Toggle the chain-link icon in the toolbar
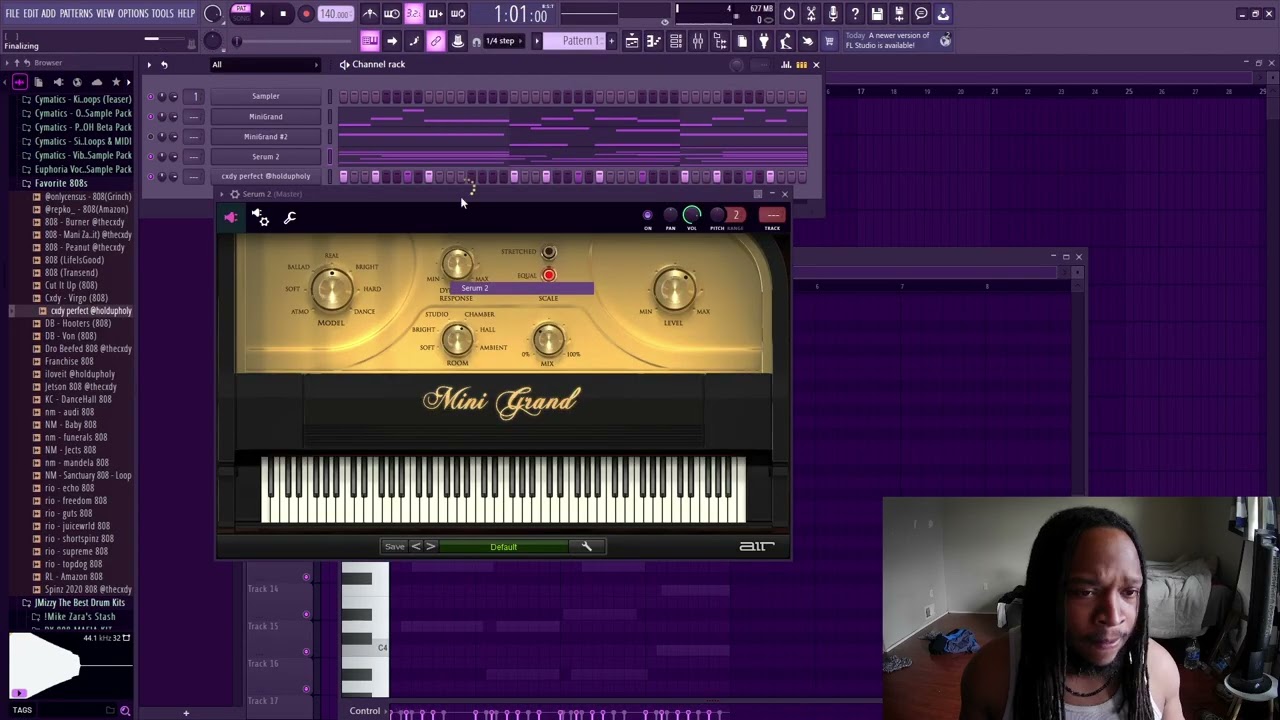The width and height of the screenshot is (1280, 720). pyautogui.click(x=436, y=41)
